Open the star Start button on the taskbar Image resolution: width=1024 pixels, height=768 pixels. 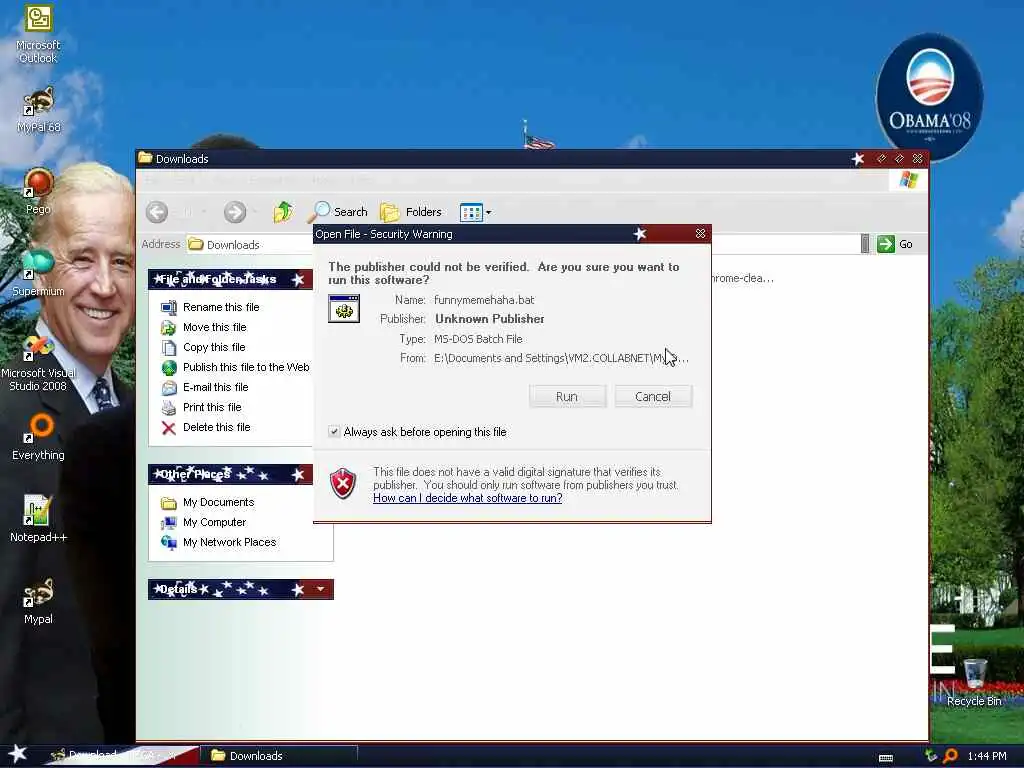[17, 754]
